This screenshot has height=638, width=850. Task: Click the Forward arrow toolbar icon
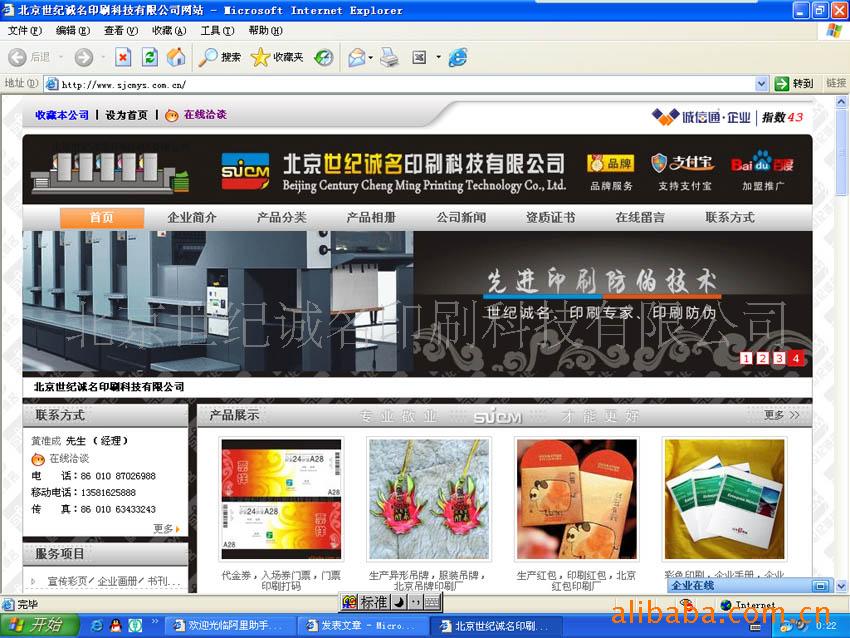(83, 57)
